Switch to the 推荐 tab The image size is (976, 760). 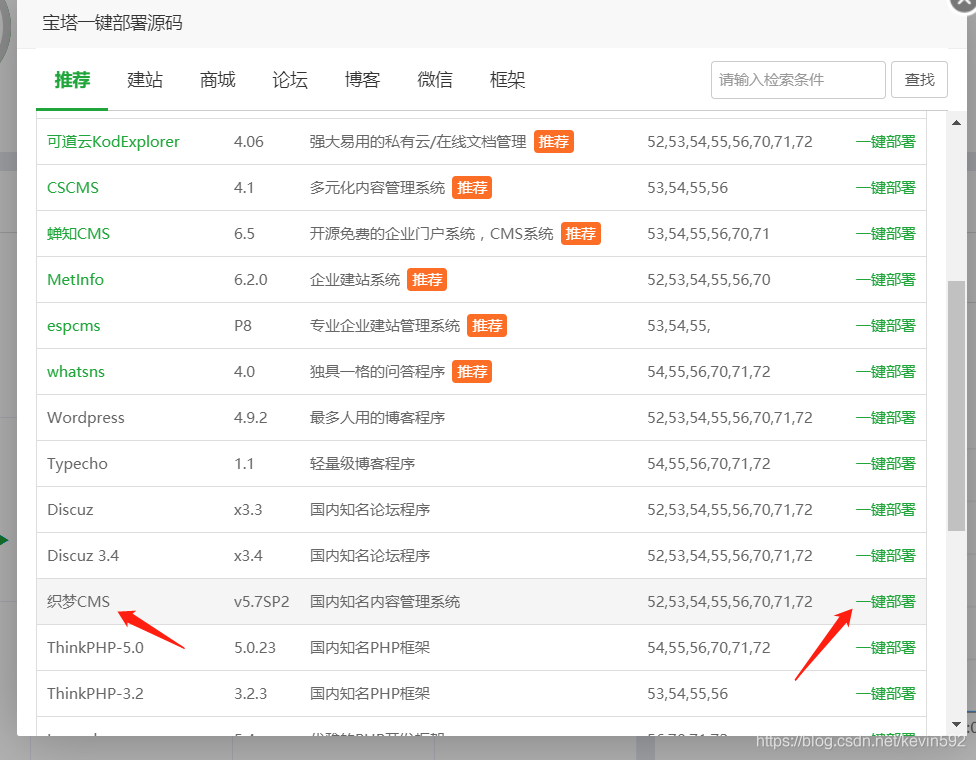[x=72, y=80]
